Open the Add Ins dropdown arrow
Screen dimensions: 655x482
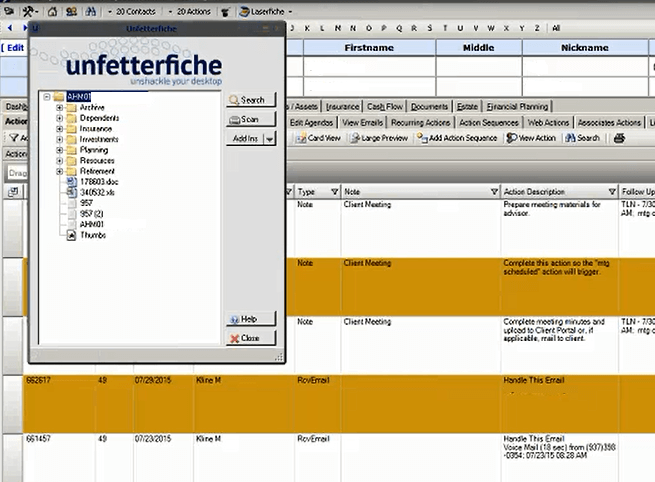(x=270, y=139)
